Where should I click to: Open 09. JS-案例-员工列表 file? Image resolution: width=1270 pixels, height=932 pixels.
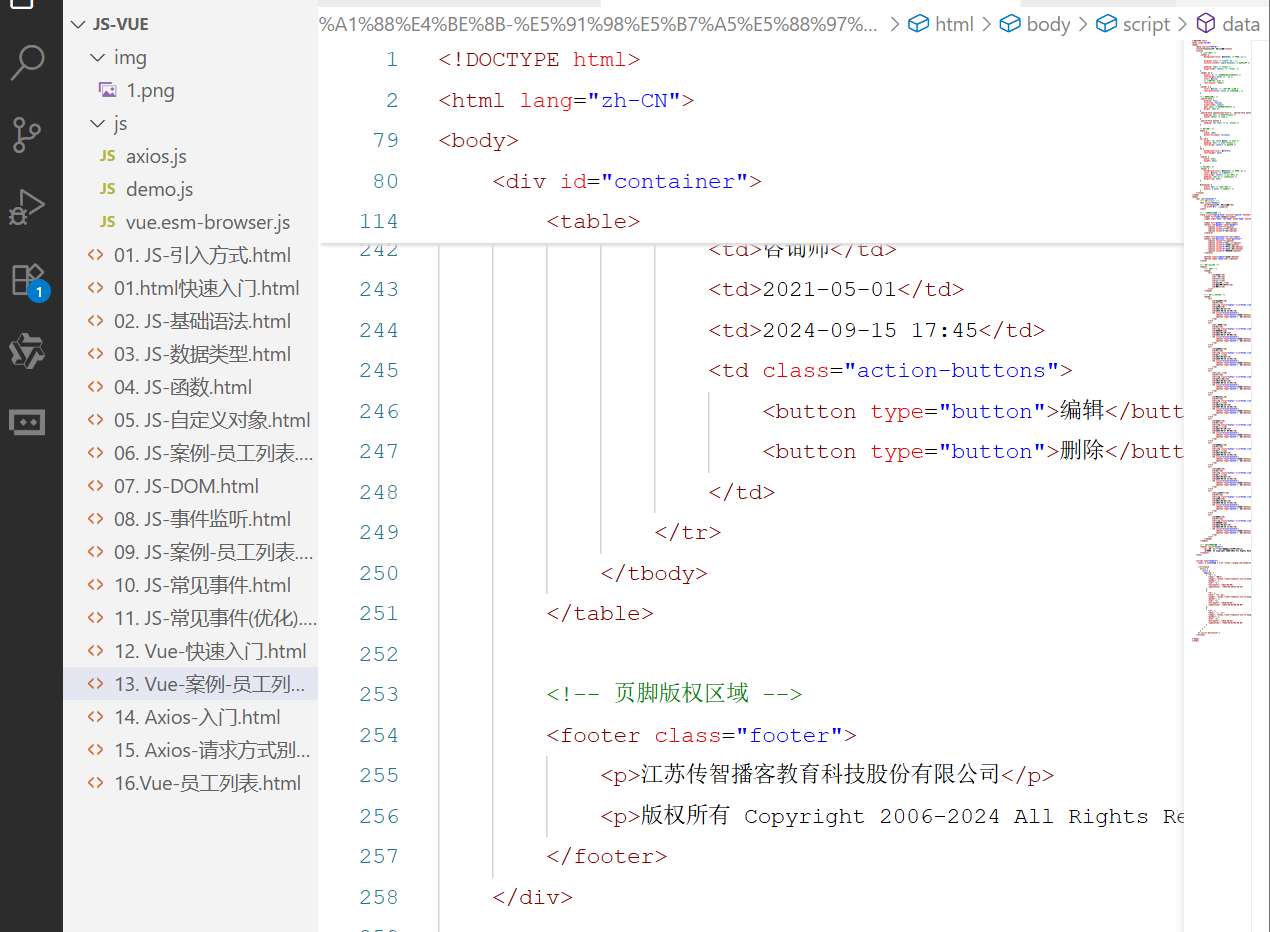(190, 552)
